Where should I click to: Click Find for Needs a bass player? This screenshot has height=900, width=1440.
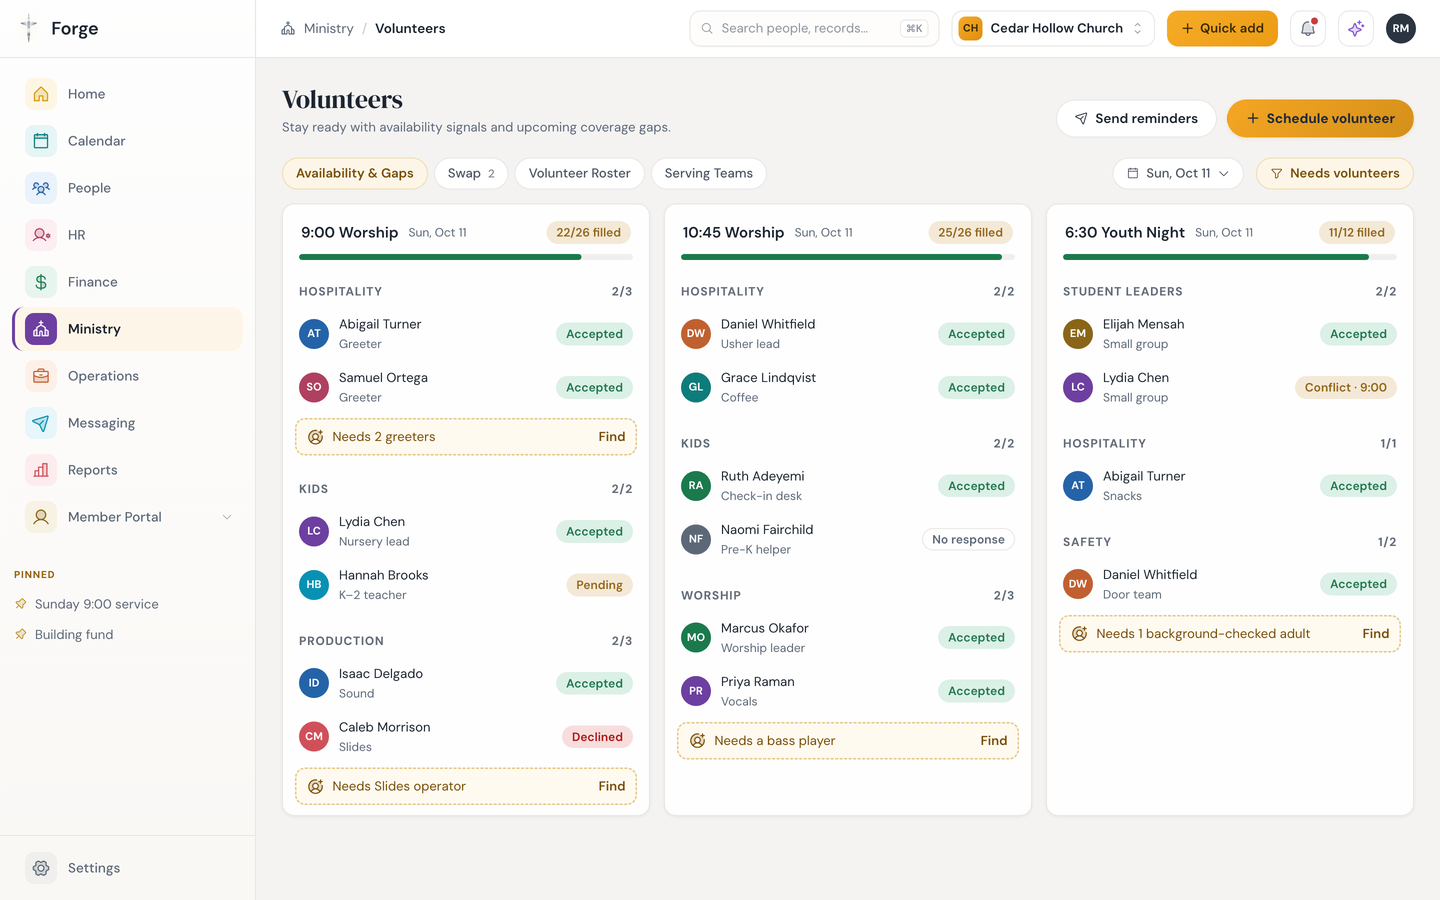pos(994,741)
